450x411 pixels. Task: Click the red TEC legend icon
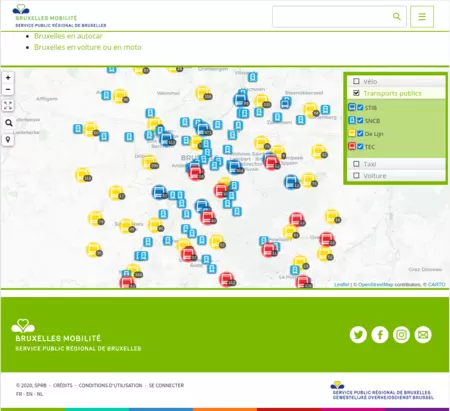click(352, 146)
